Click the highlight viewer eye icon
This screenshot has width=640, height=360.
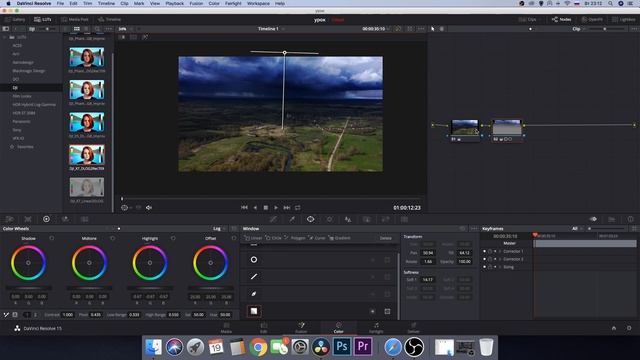593,219
